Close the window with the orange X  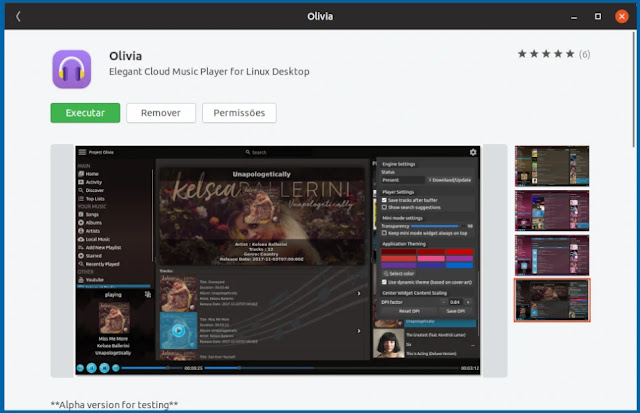pos(622,16)
